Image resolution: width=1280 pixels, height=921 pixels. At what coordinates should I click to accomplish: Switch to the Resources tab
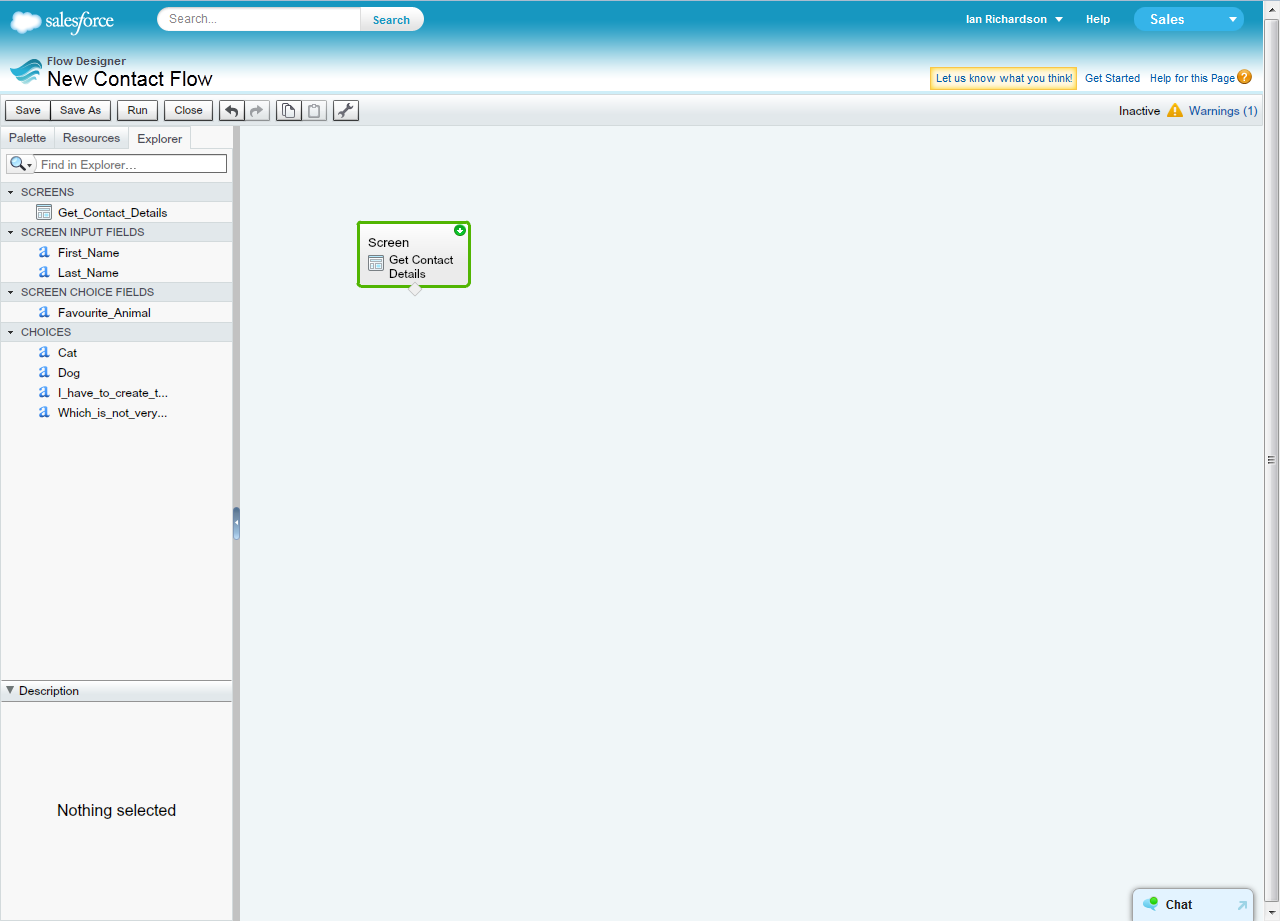coord(91,138)
